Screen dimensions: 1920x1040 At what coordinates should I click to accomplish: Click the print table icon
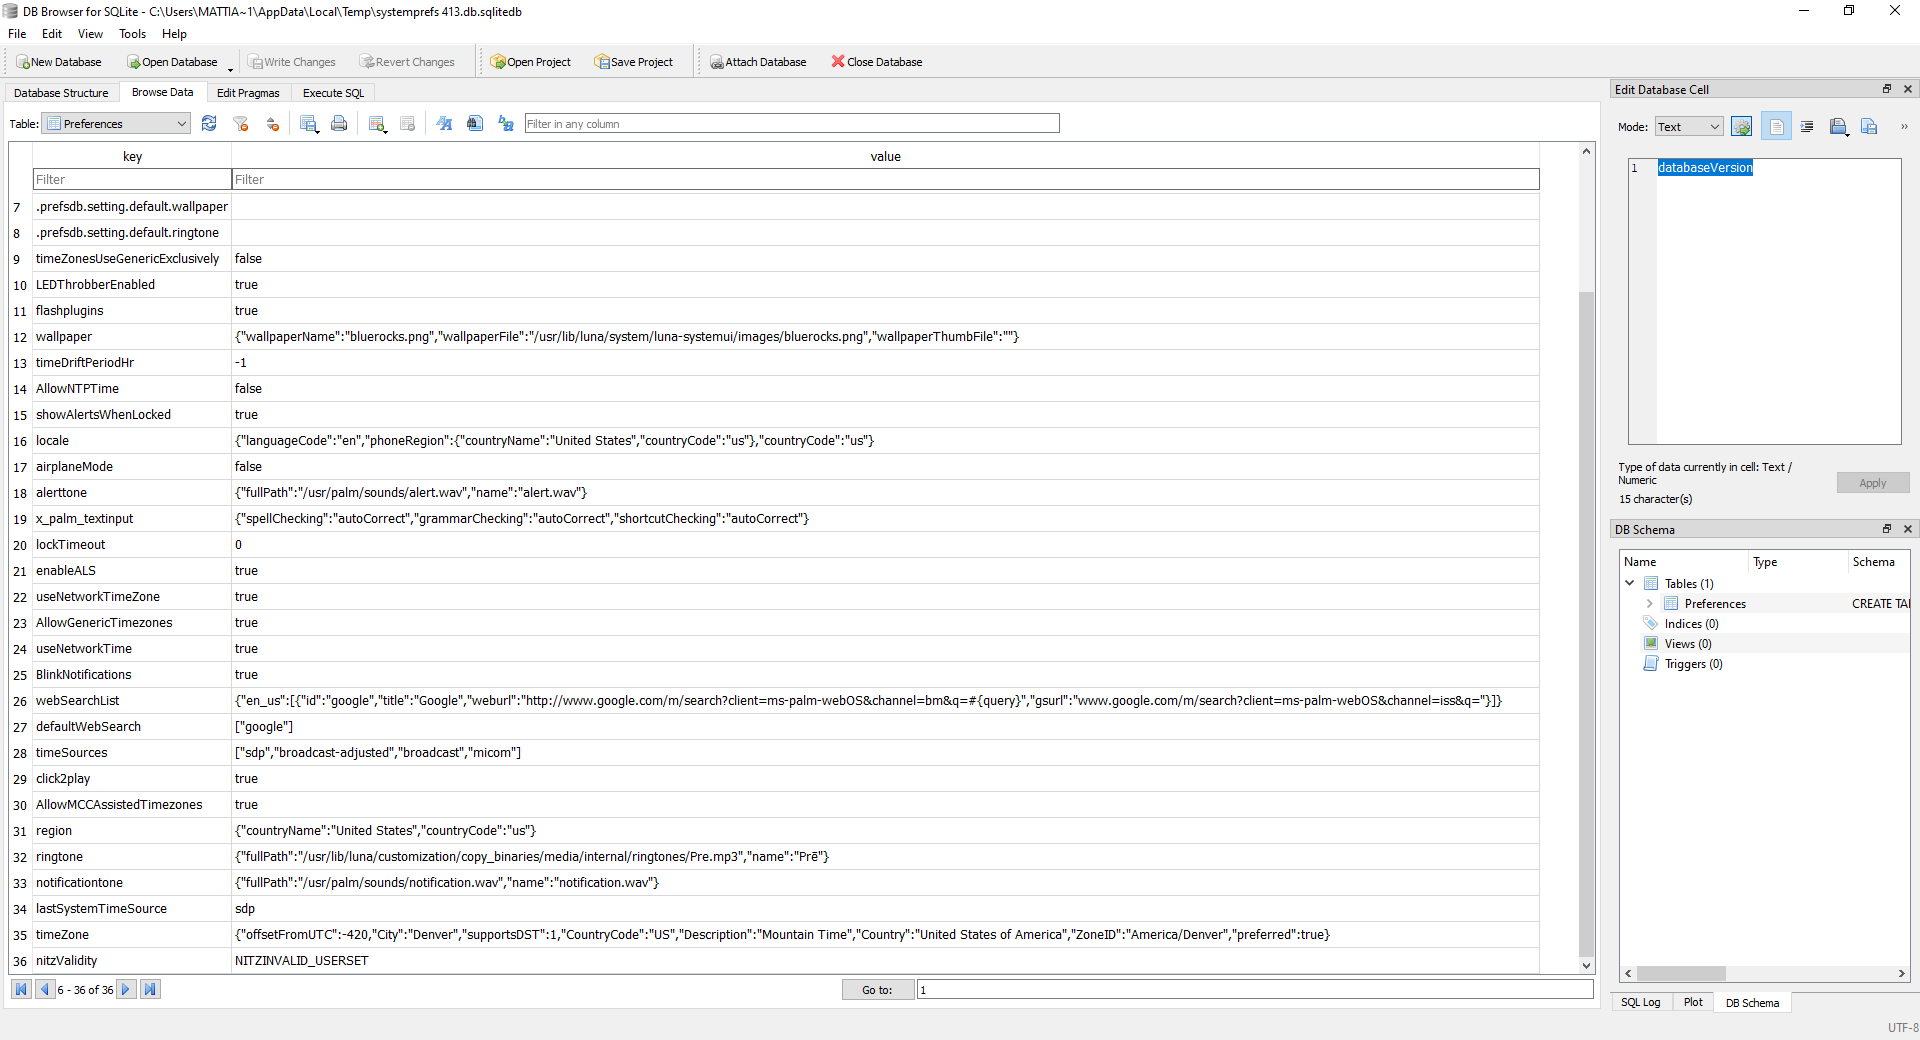click(x=339, y=124)
